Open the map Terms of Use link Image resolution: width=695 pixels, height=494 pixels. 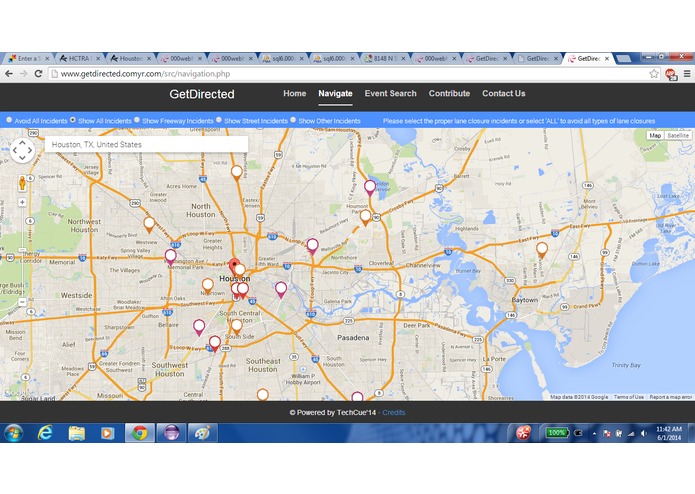click(x=629, y=397)
